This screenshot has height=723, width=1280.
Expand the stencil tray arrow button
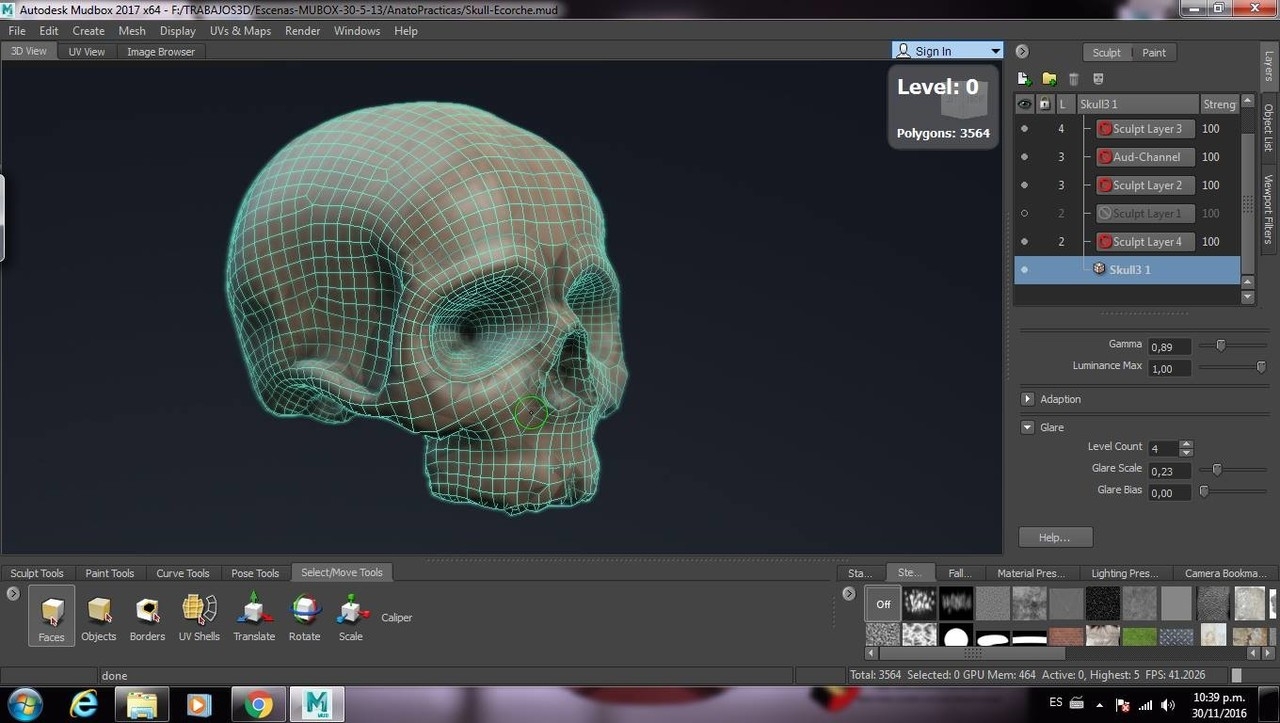point(849,593)
